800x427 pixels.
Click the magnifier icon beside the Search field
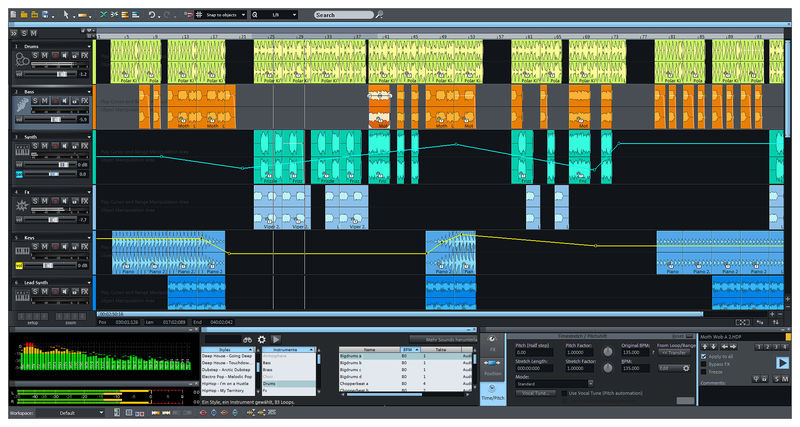(380, 15)
